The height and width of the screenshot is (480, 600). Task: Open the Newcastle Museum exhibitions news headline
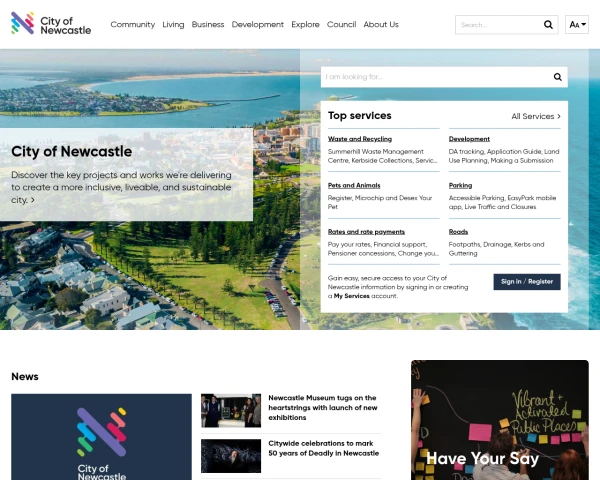[323, 408]
